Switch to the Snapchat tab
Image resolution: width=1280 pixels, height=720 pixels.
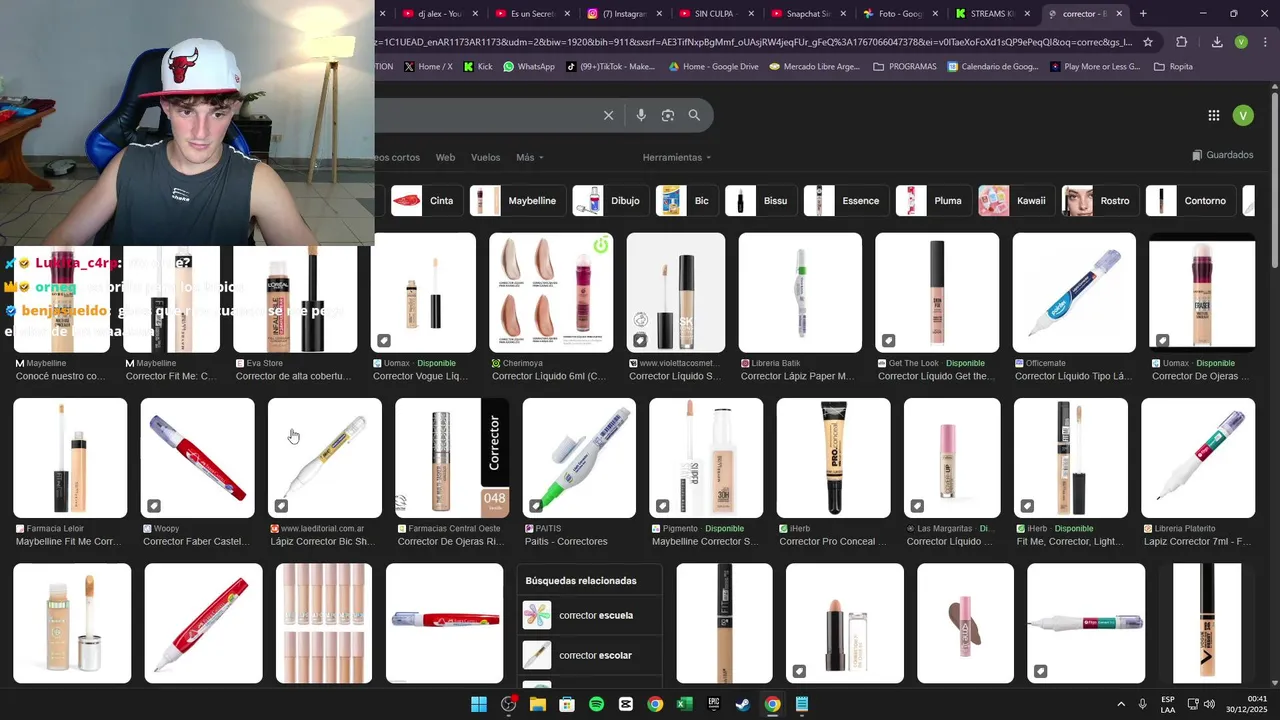[x=808, y=14]
